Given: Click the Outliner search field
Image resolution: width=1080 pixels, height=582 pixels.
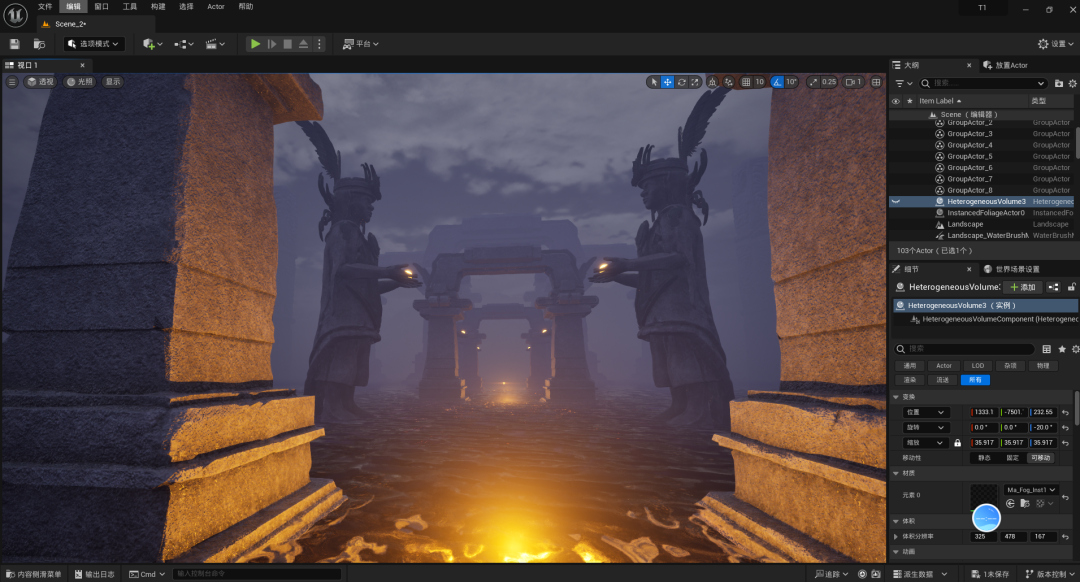Looking at the screenshot, I should tap(983, 83).
